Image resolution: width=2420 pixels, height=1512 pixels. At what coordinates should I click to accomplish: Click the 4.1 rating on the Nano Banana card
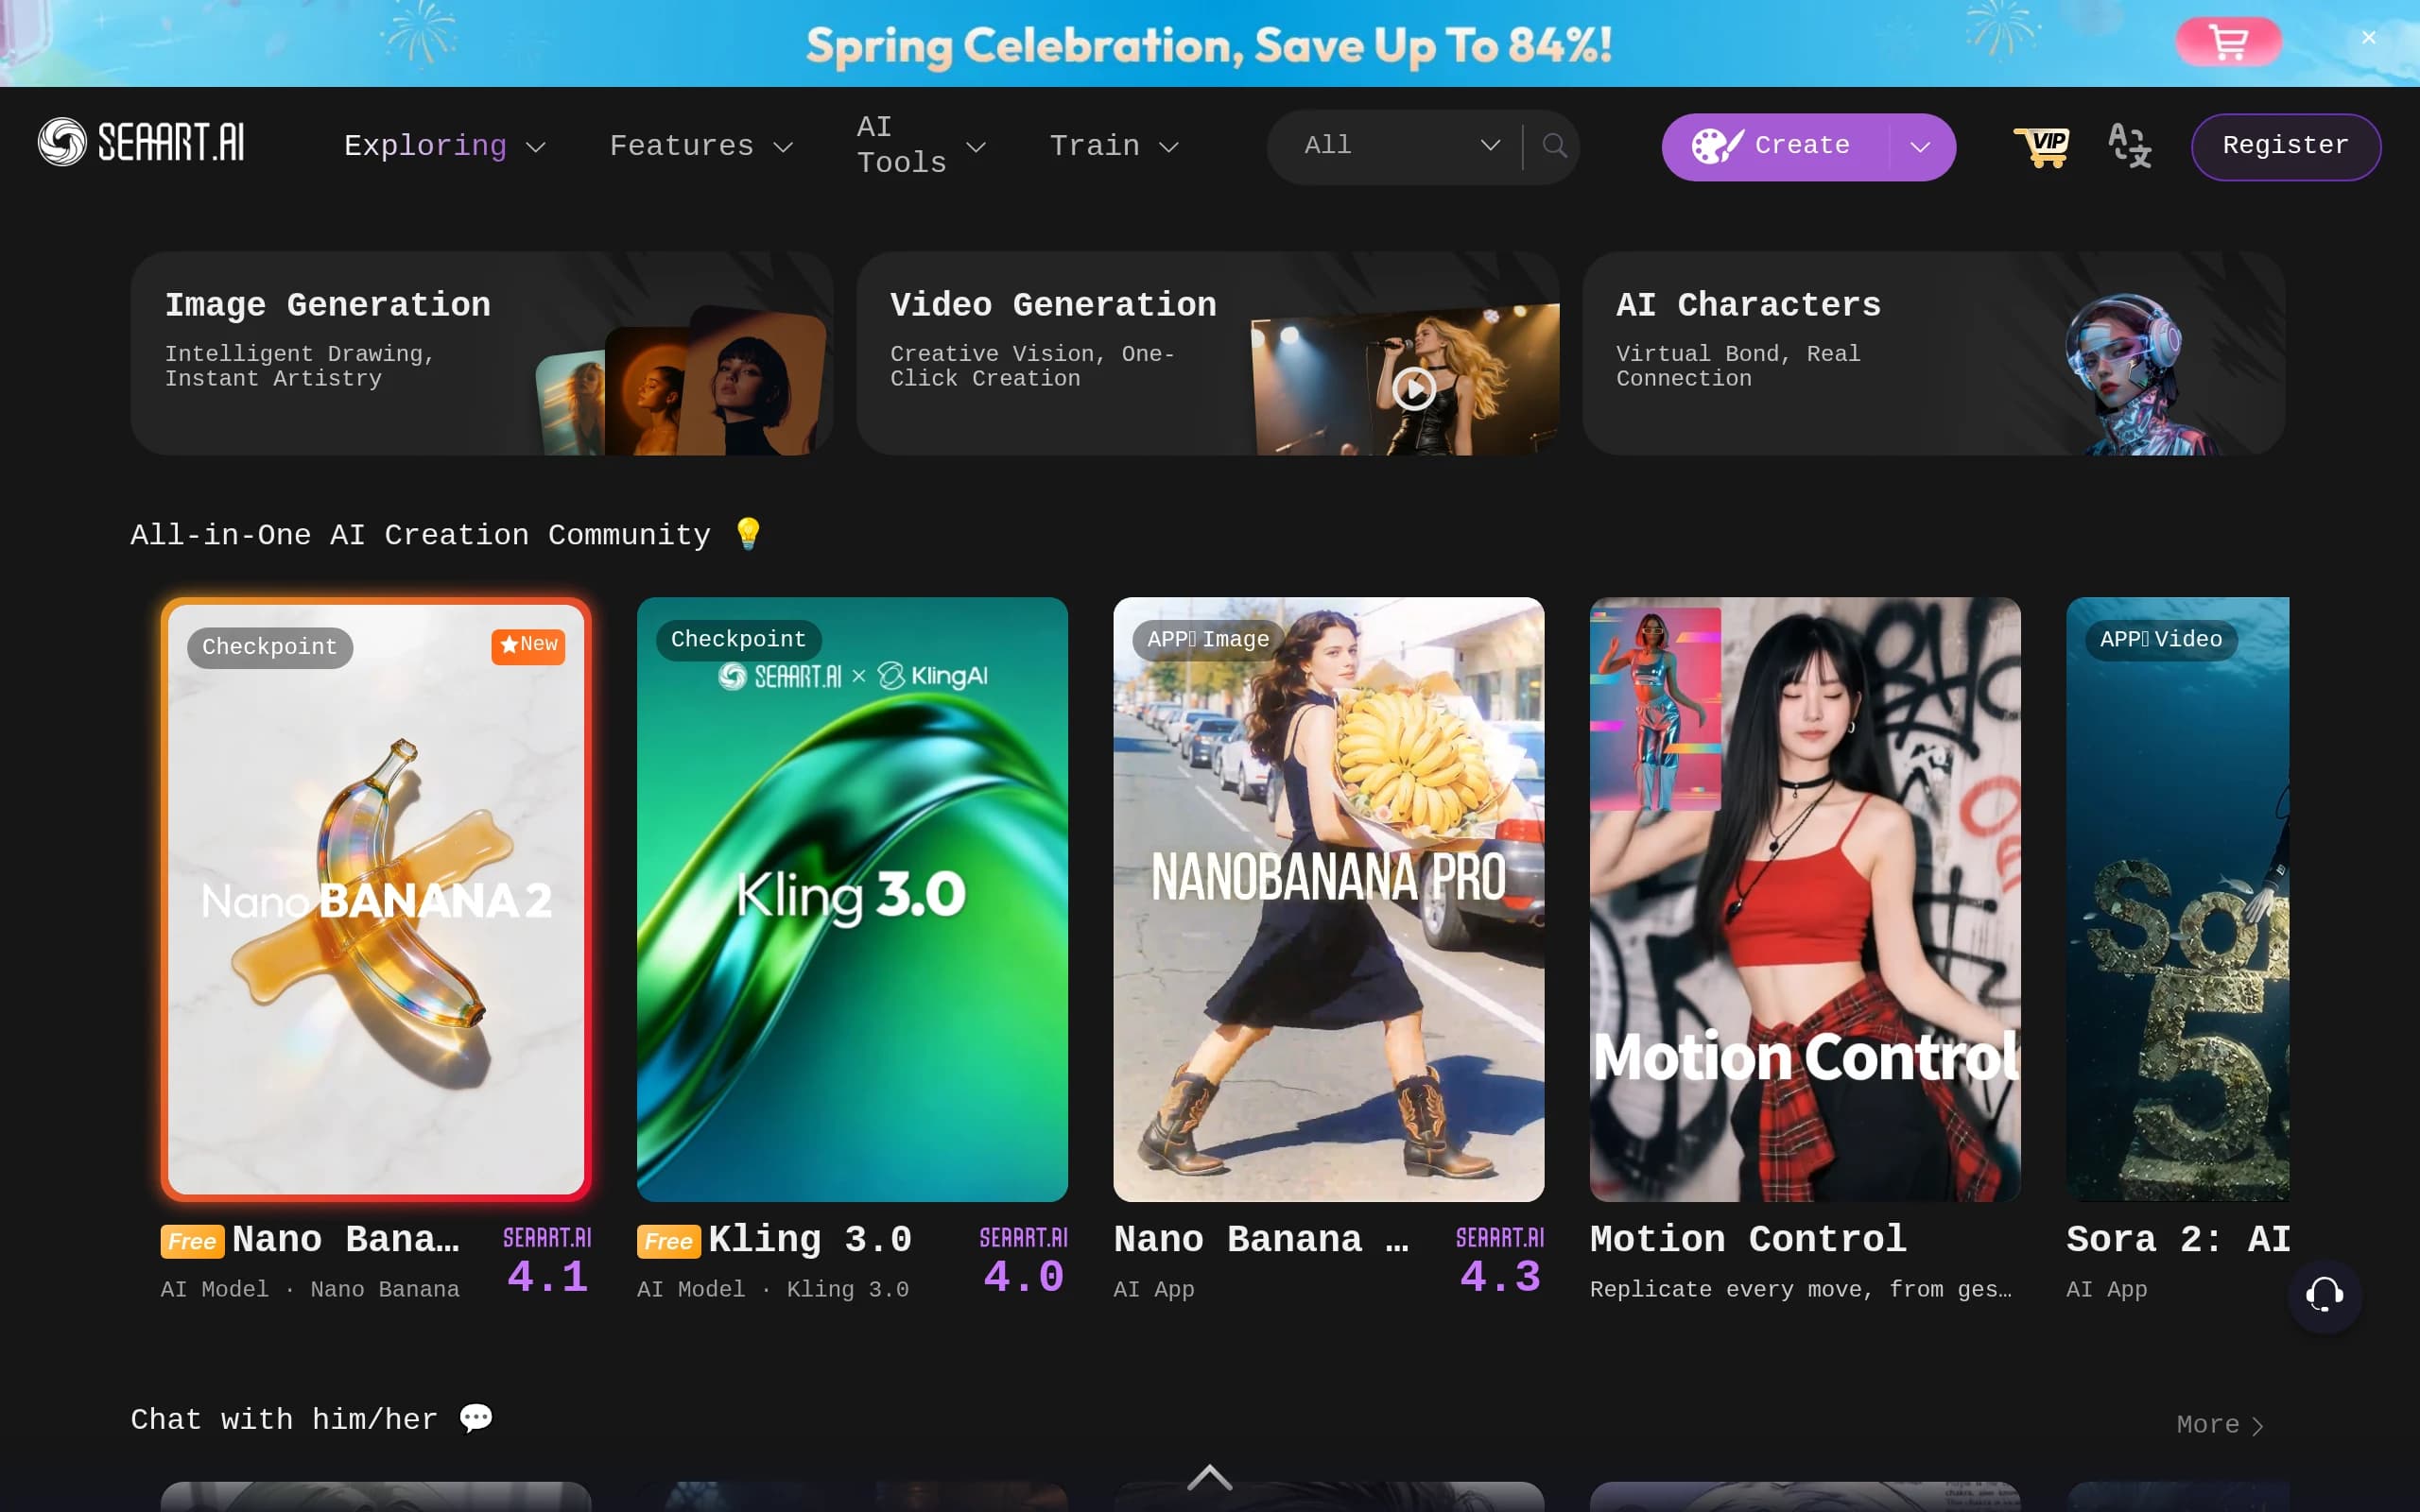pyautogui.click(x=547, y=1277)
